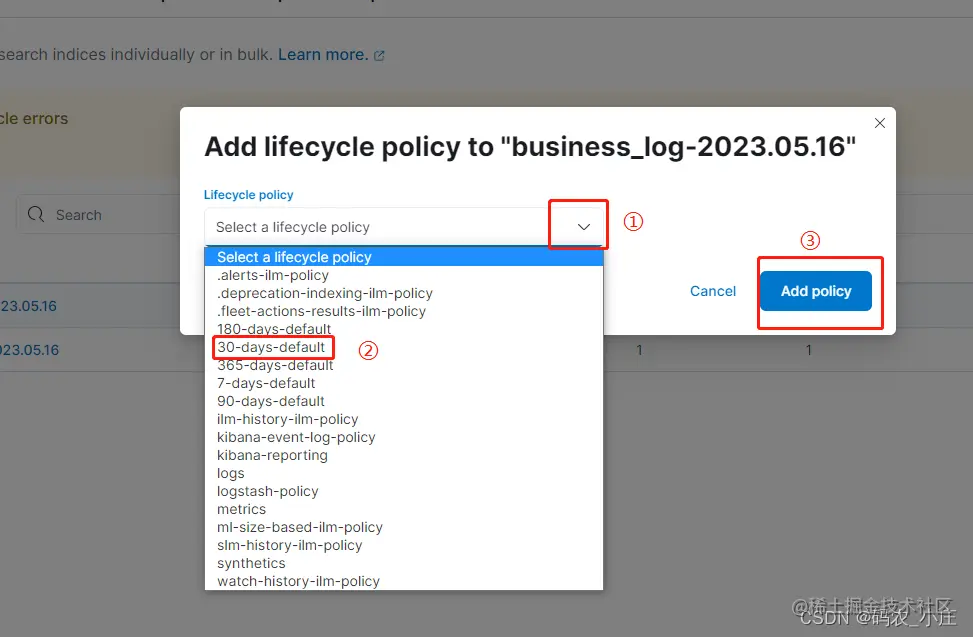
Task: Open the Learn more link
Action: click(x=323, y=55)
